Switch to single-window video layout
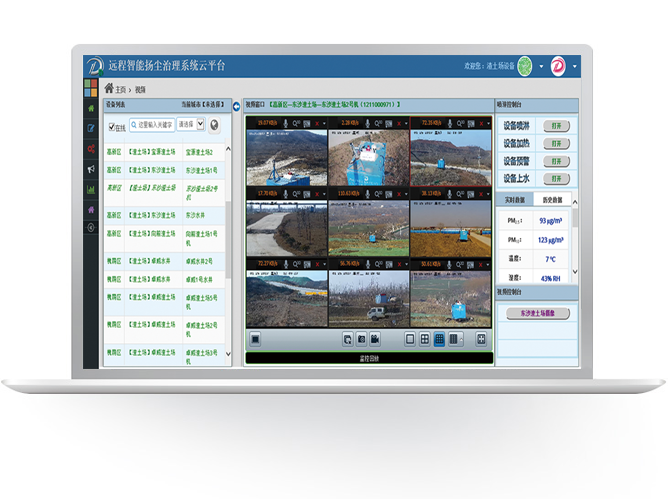 click(x=410, y=339)
